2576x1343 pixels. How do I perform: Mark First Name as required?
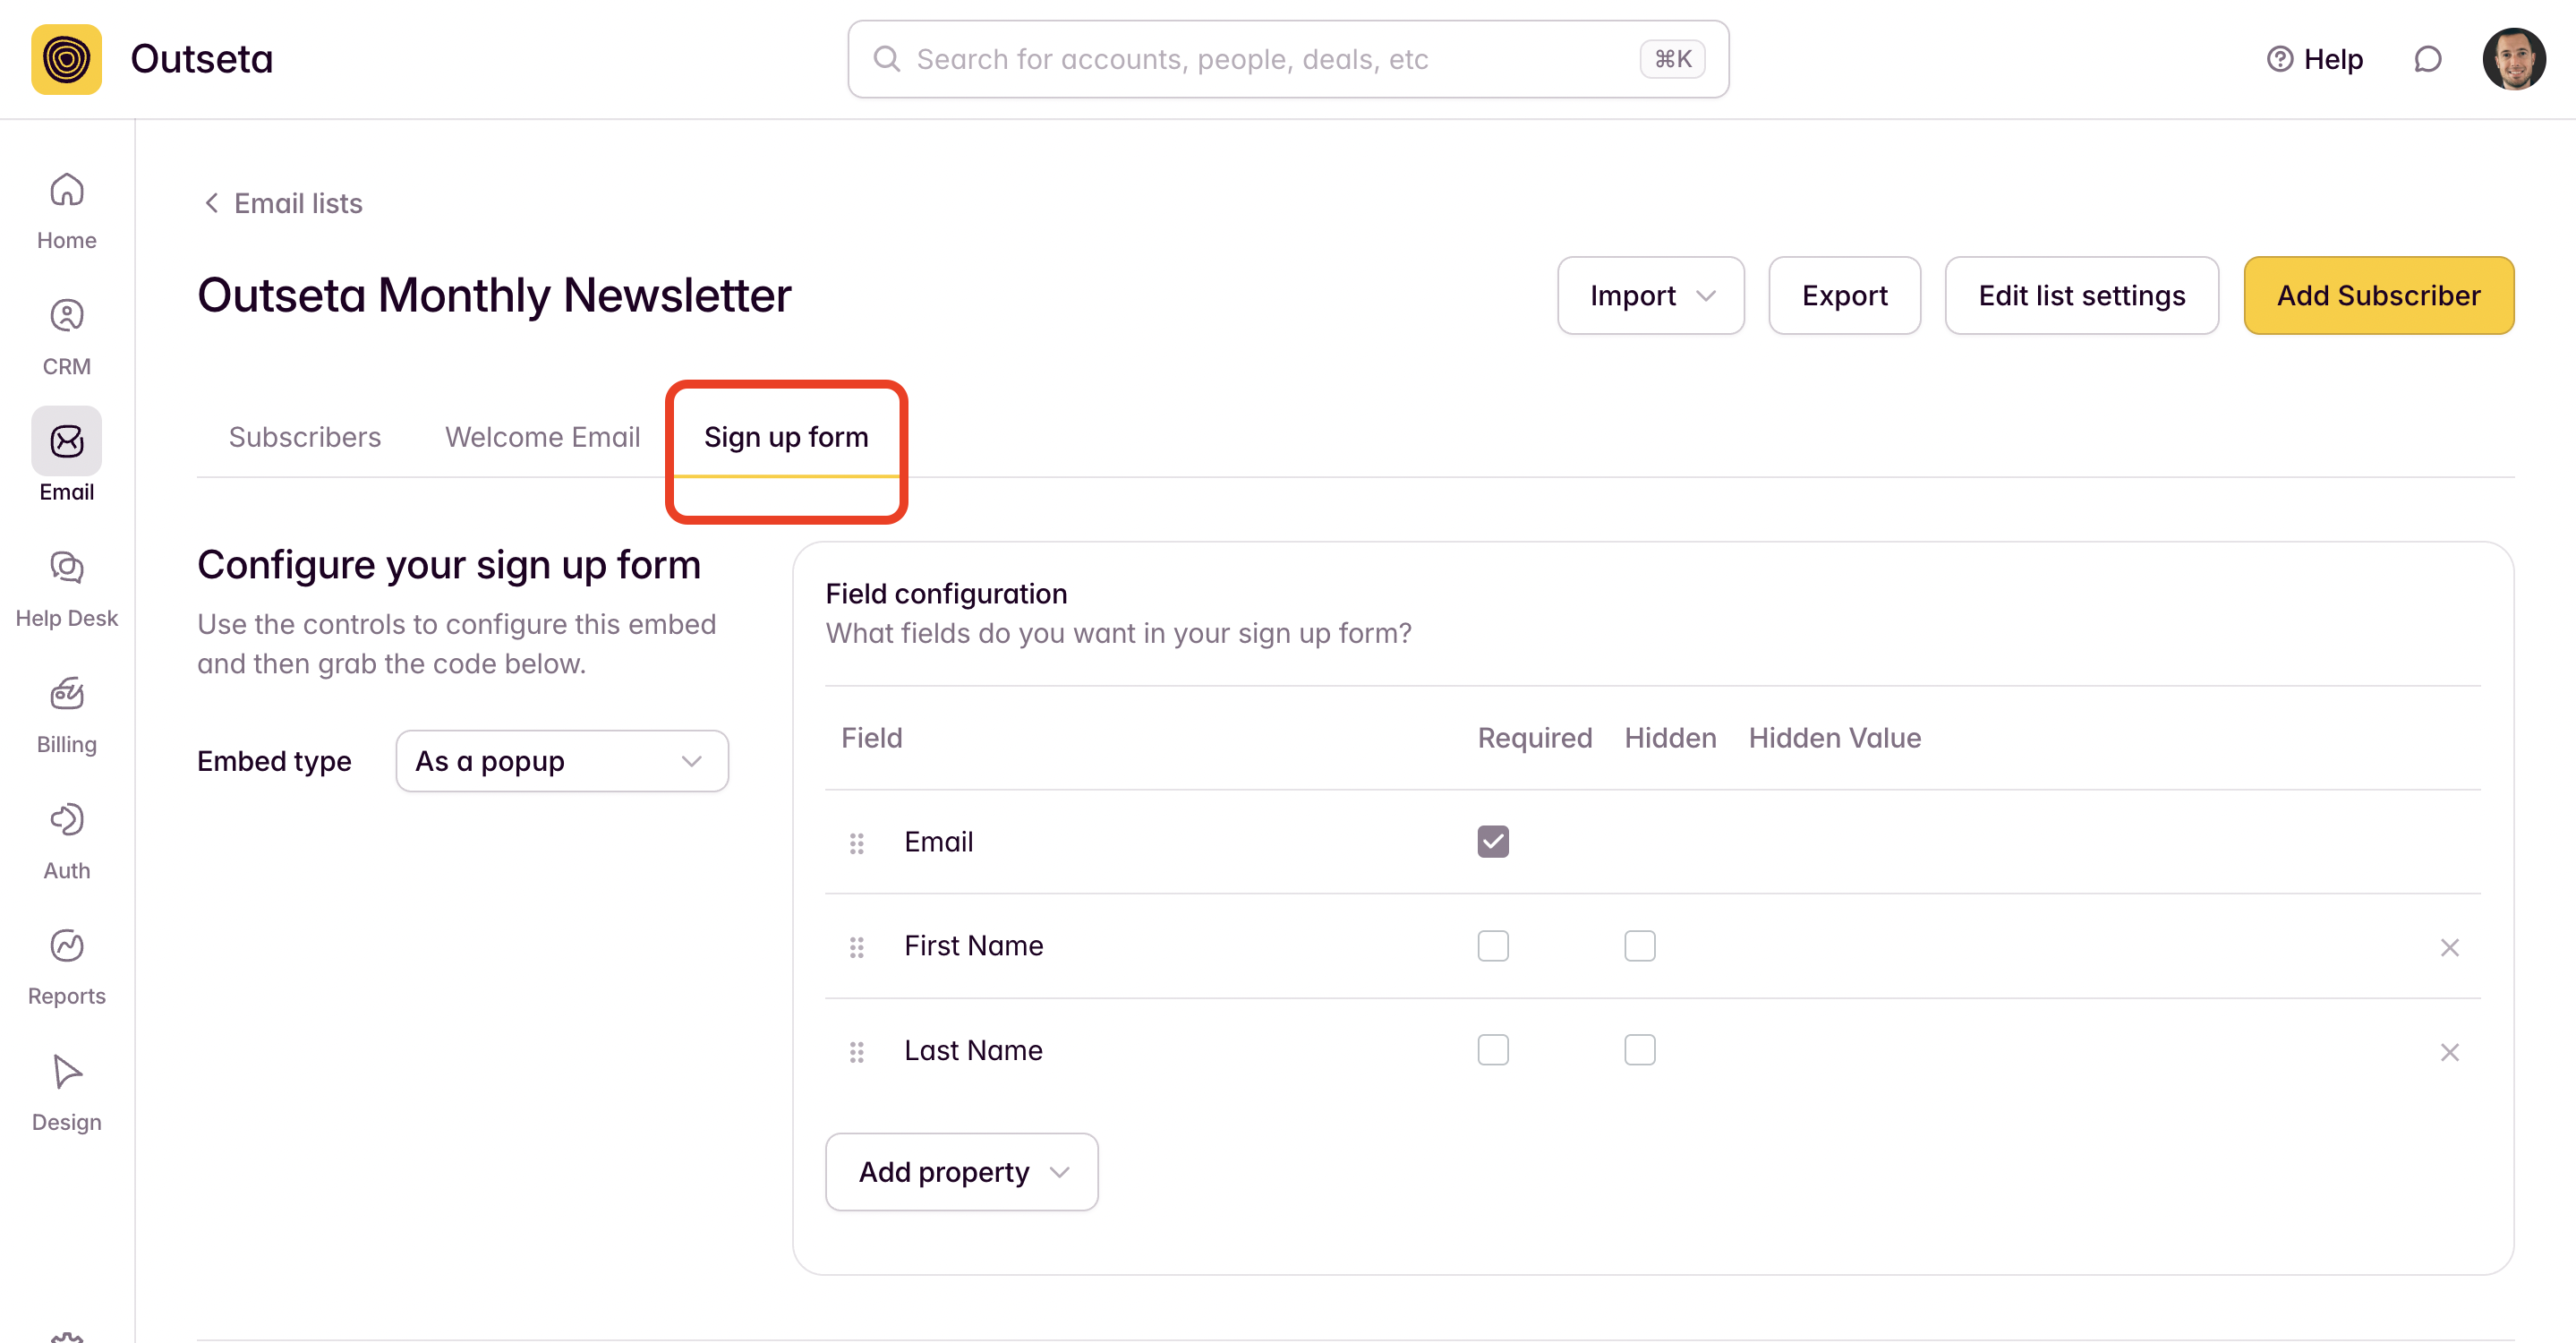coord(1492,946)
